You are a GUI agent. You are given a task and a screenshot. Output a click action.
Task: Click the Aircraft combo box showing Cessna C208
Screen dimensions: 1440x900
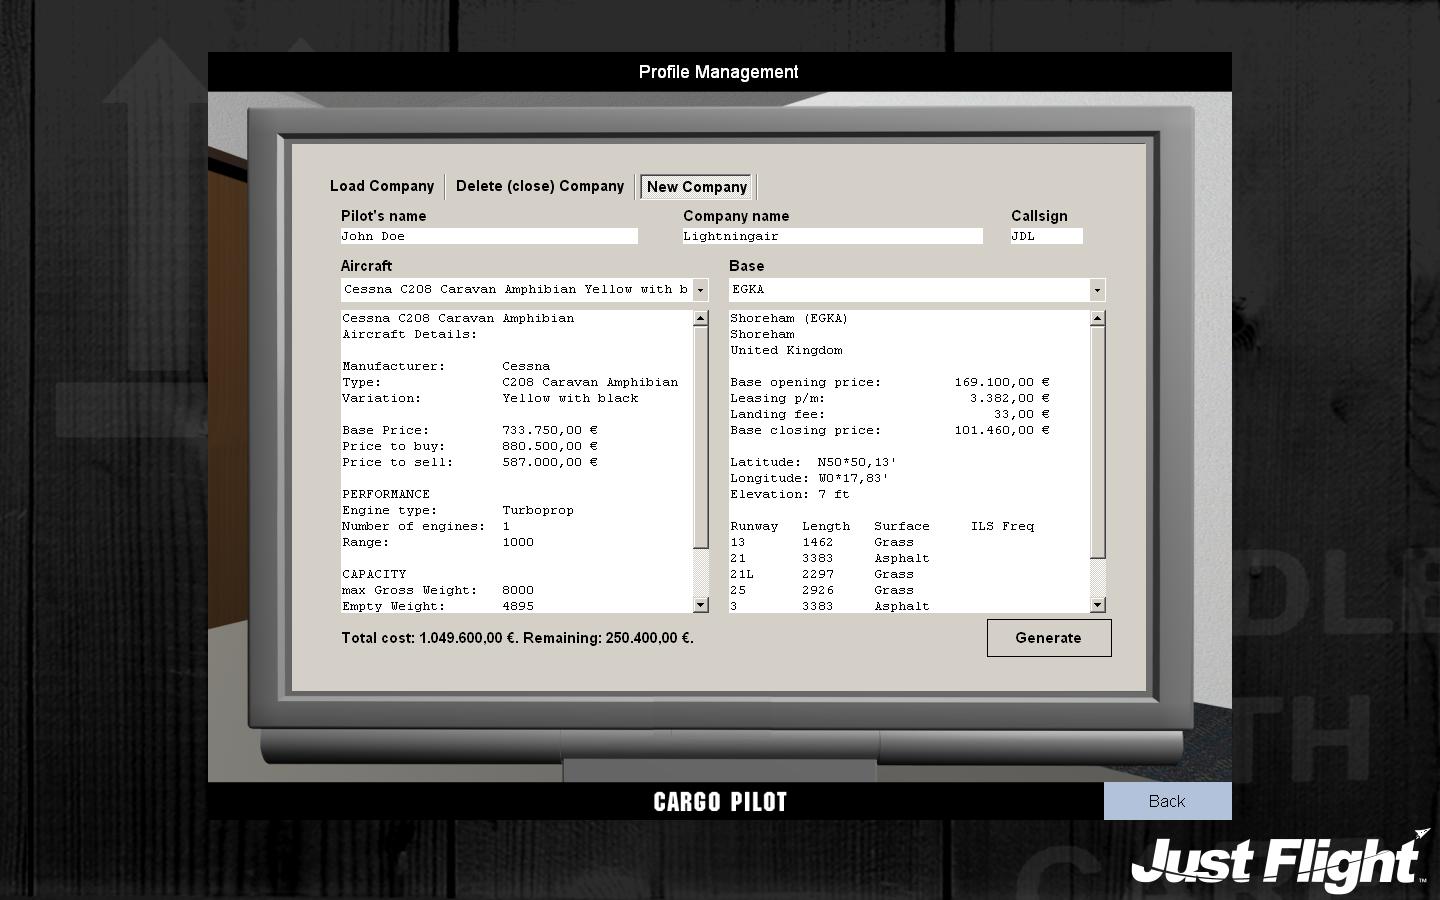(516, 290)
